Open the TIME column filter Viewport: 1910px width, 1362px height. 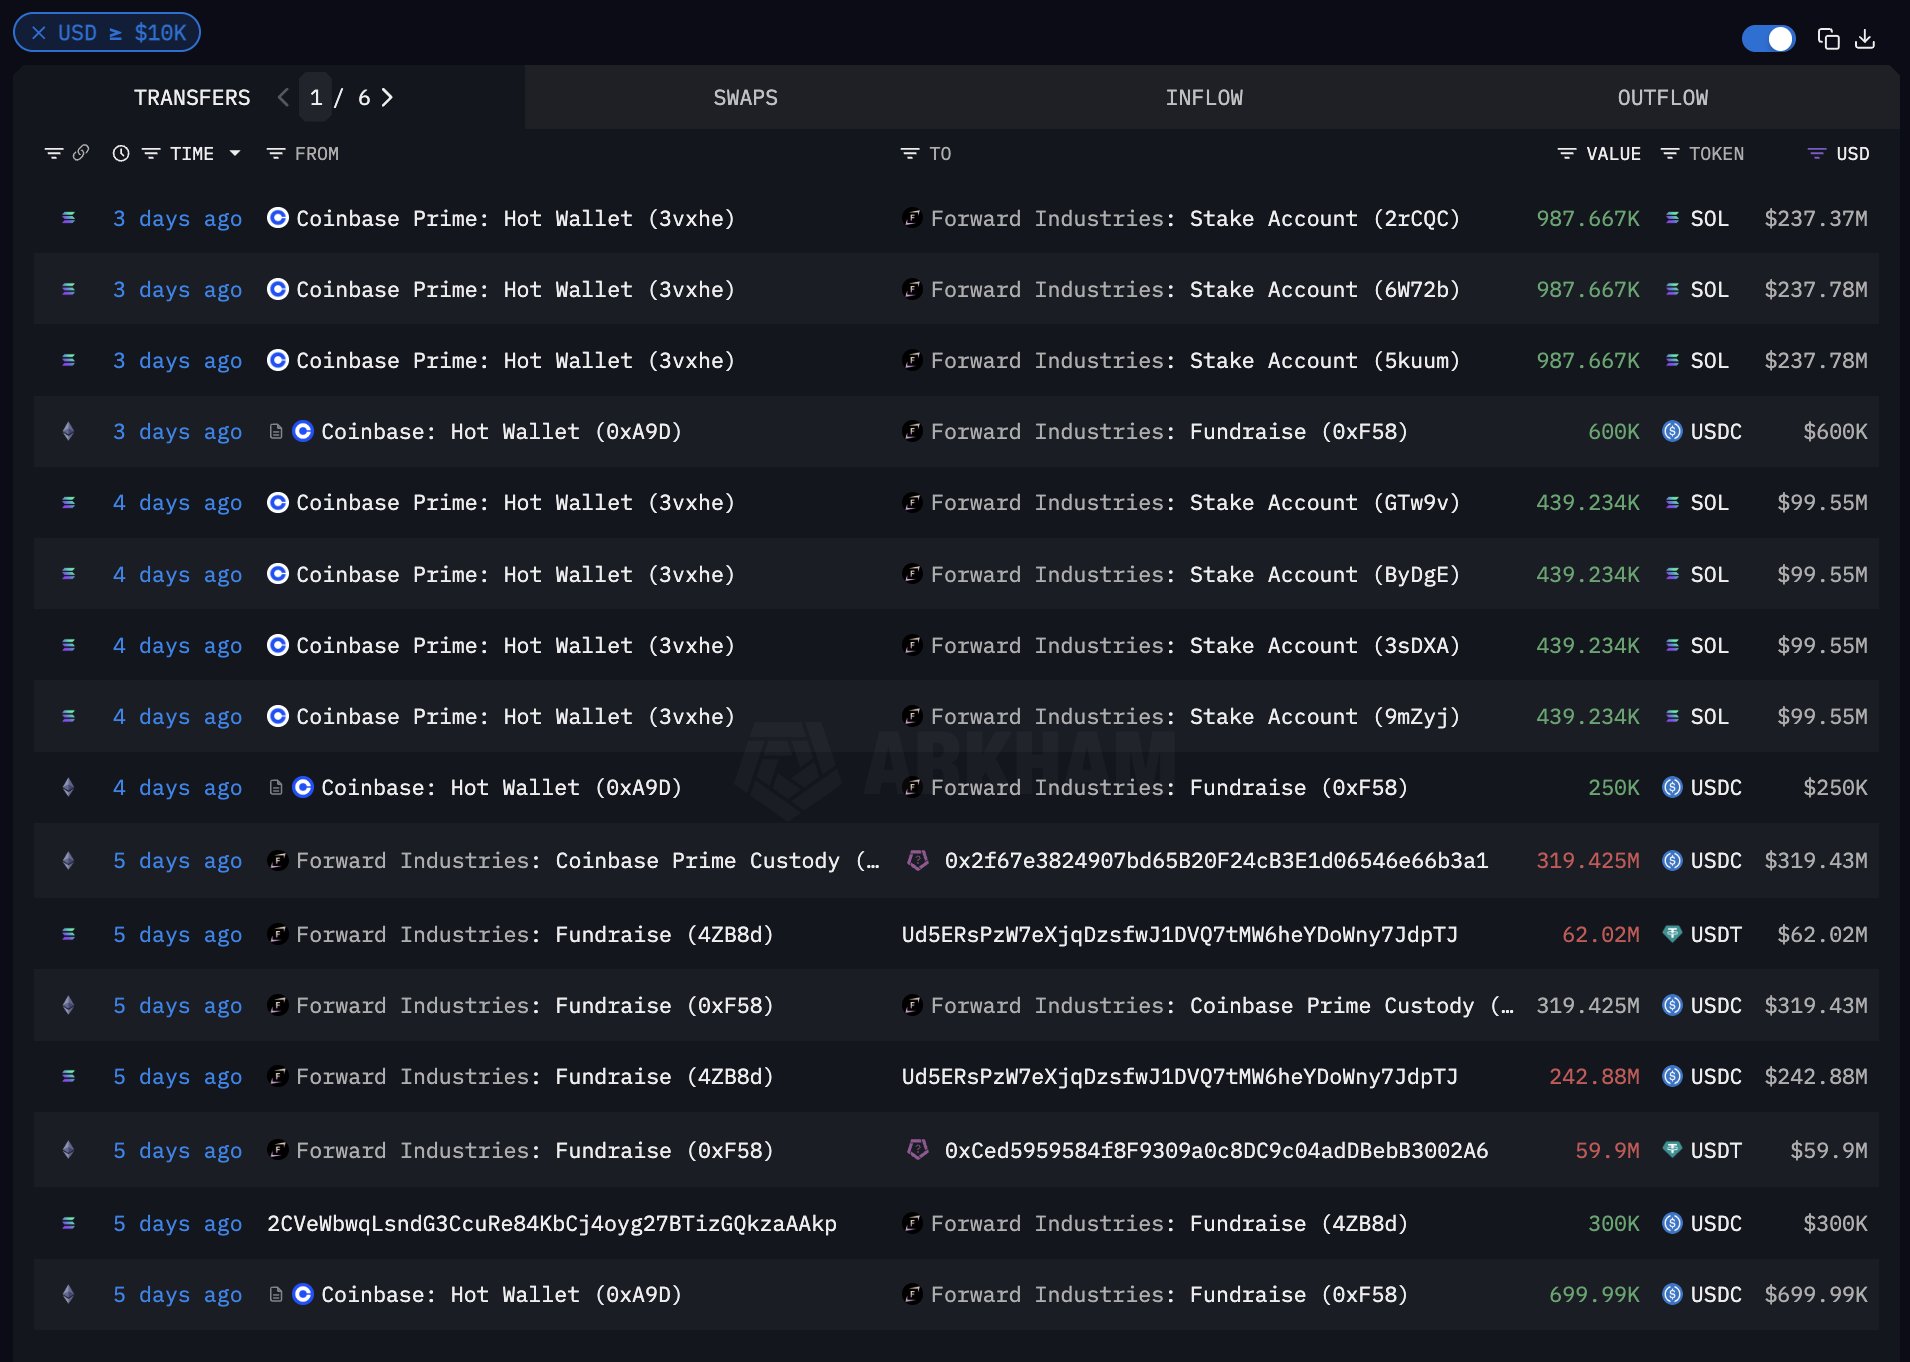[x=151, y=153]
